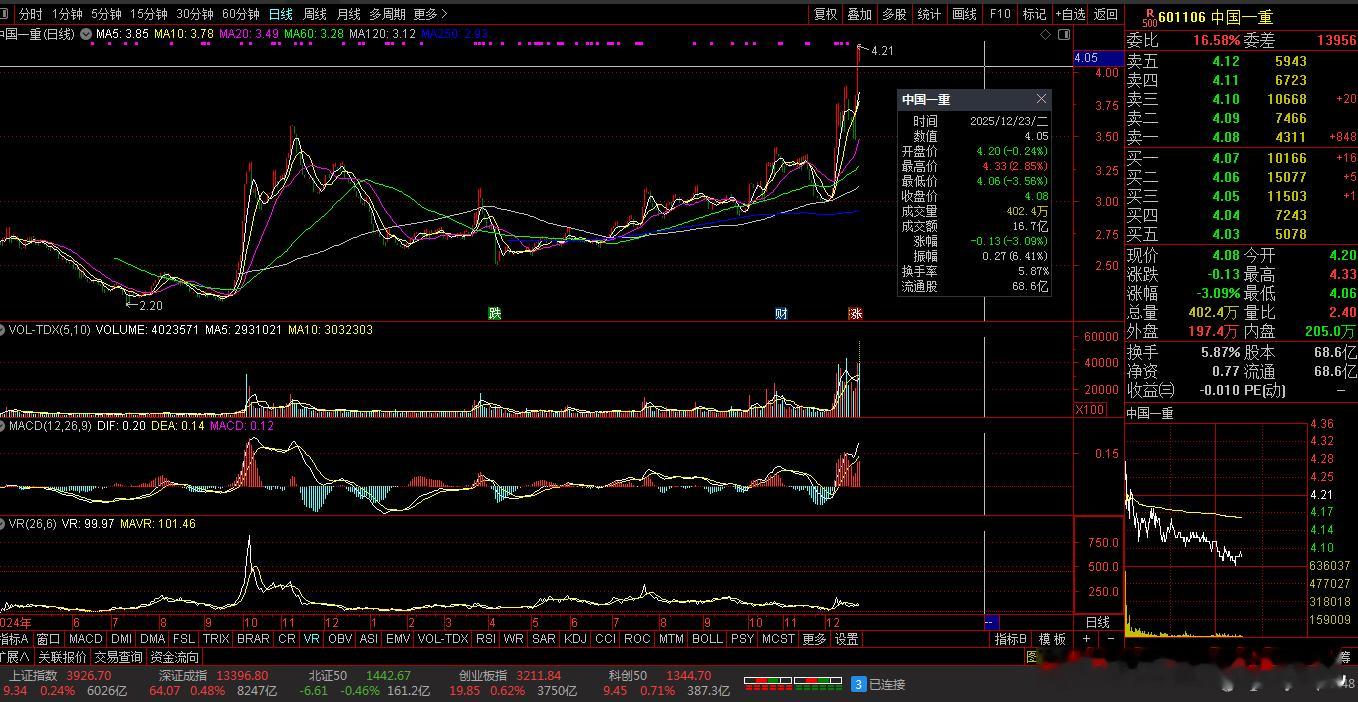The height and width of the screenshot is (702, 1358).
Task: Enable 多股 multi-stock view
Action: (x=894, y=14)
